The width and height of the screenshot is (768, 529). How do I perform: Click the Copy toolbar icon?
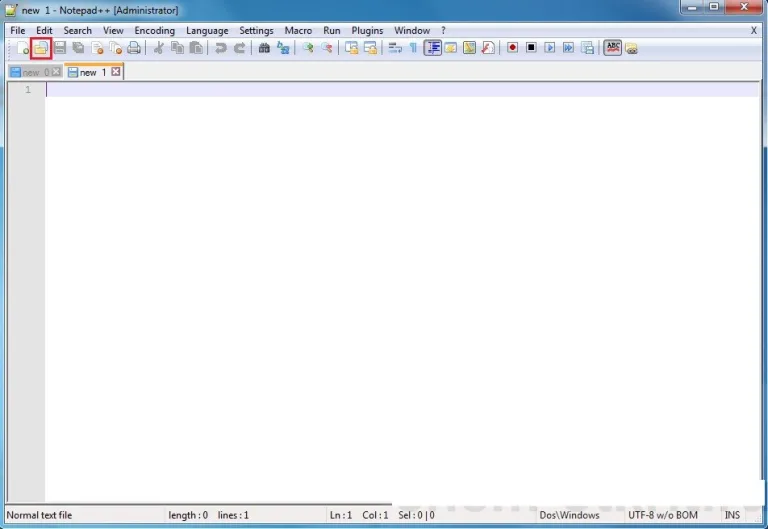177,48
